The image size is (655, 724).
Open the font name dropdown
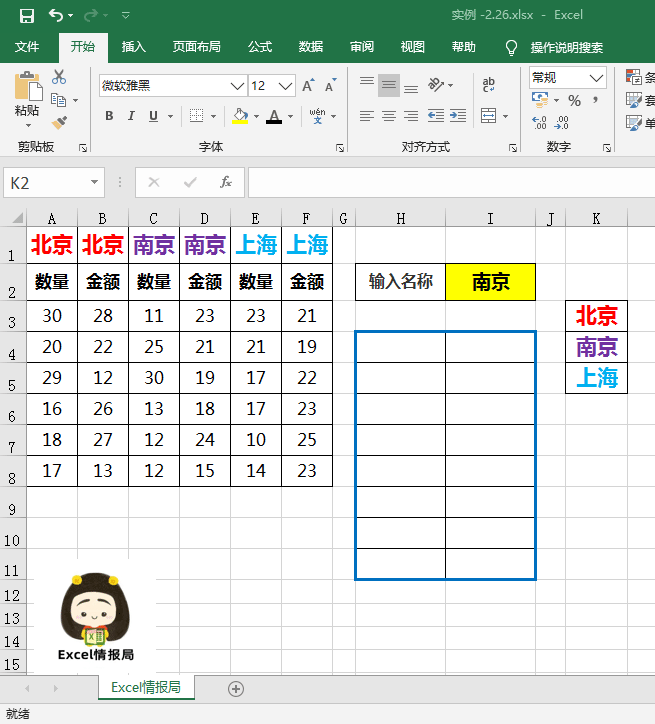(237, 86)
